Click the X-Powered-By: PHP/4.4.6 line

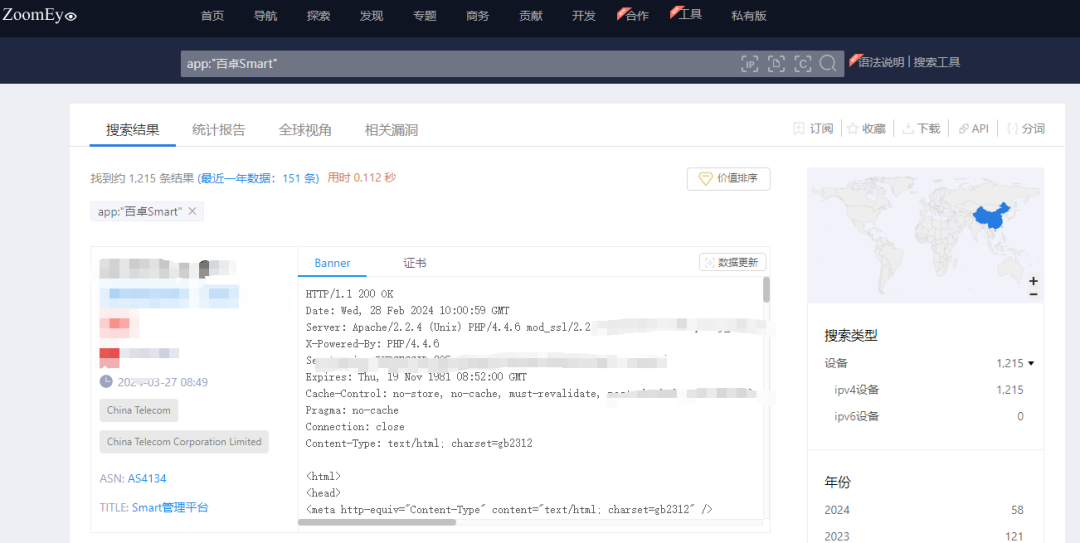coord(372,344)
